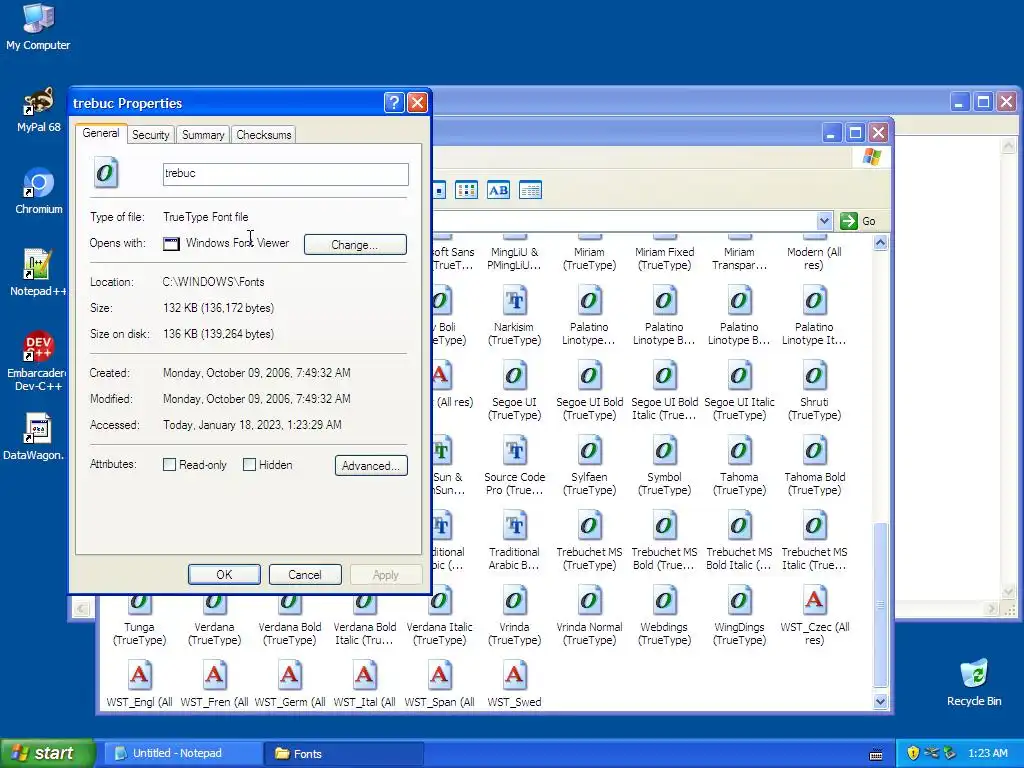
Task: Click security shield tray icon
Action: [x=913, y=753]
